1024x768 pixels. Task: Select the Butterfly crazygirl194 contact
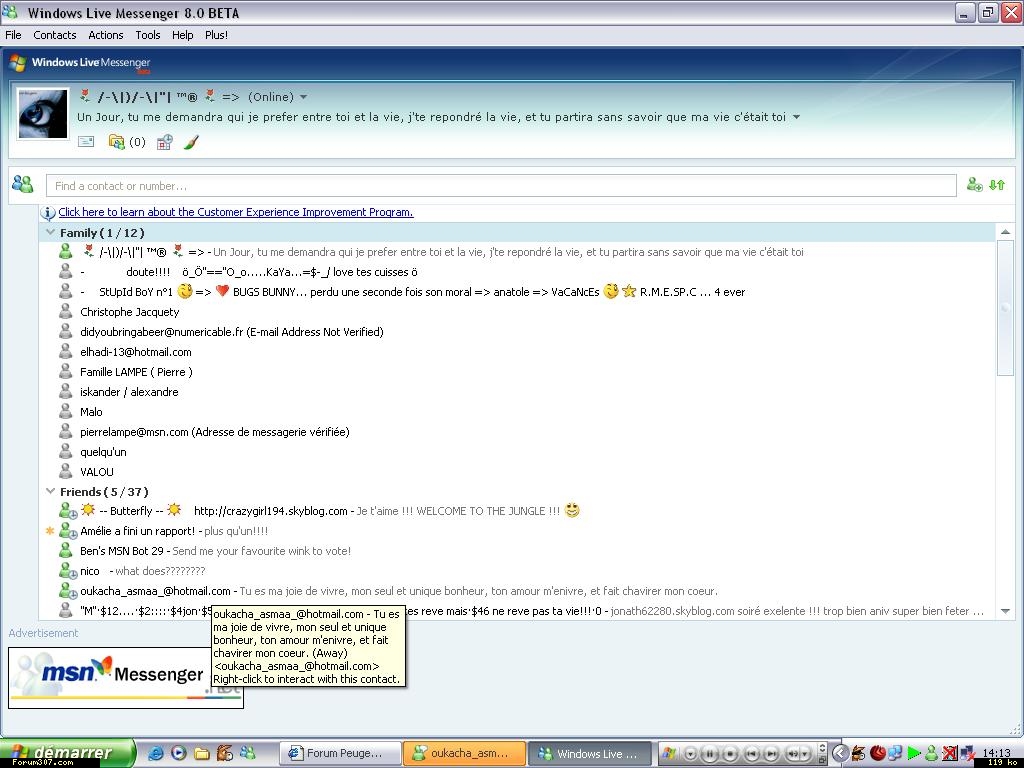(330, 511)
